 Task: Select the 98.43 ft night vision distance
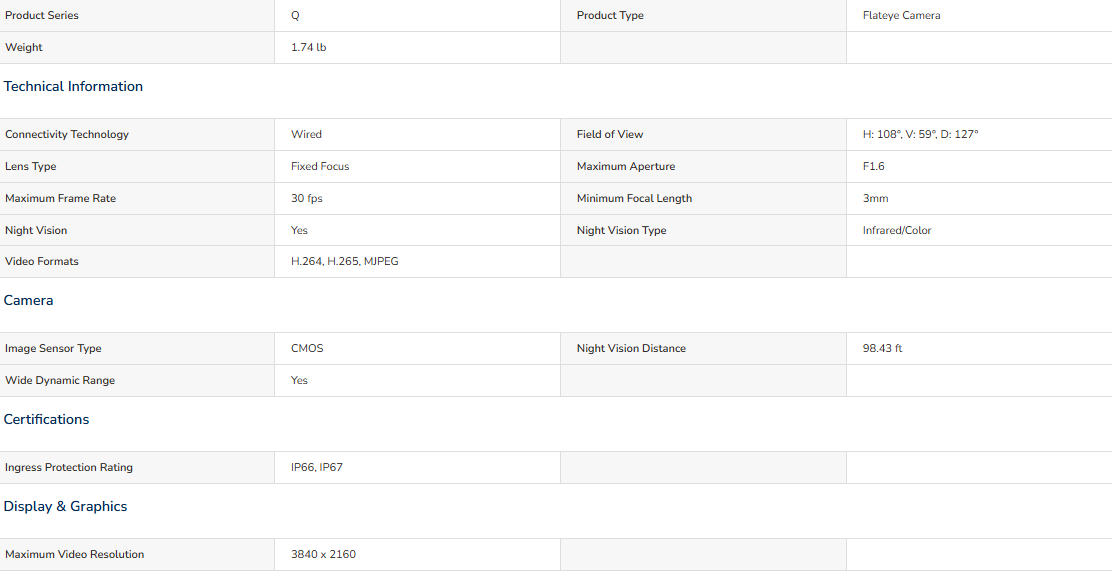(882, 349)
